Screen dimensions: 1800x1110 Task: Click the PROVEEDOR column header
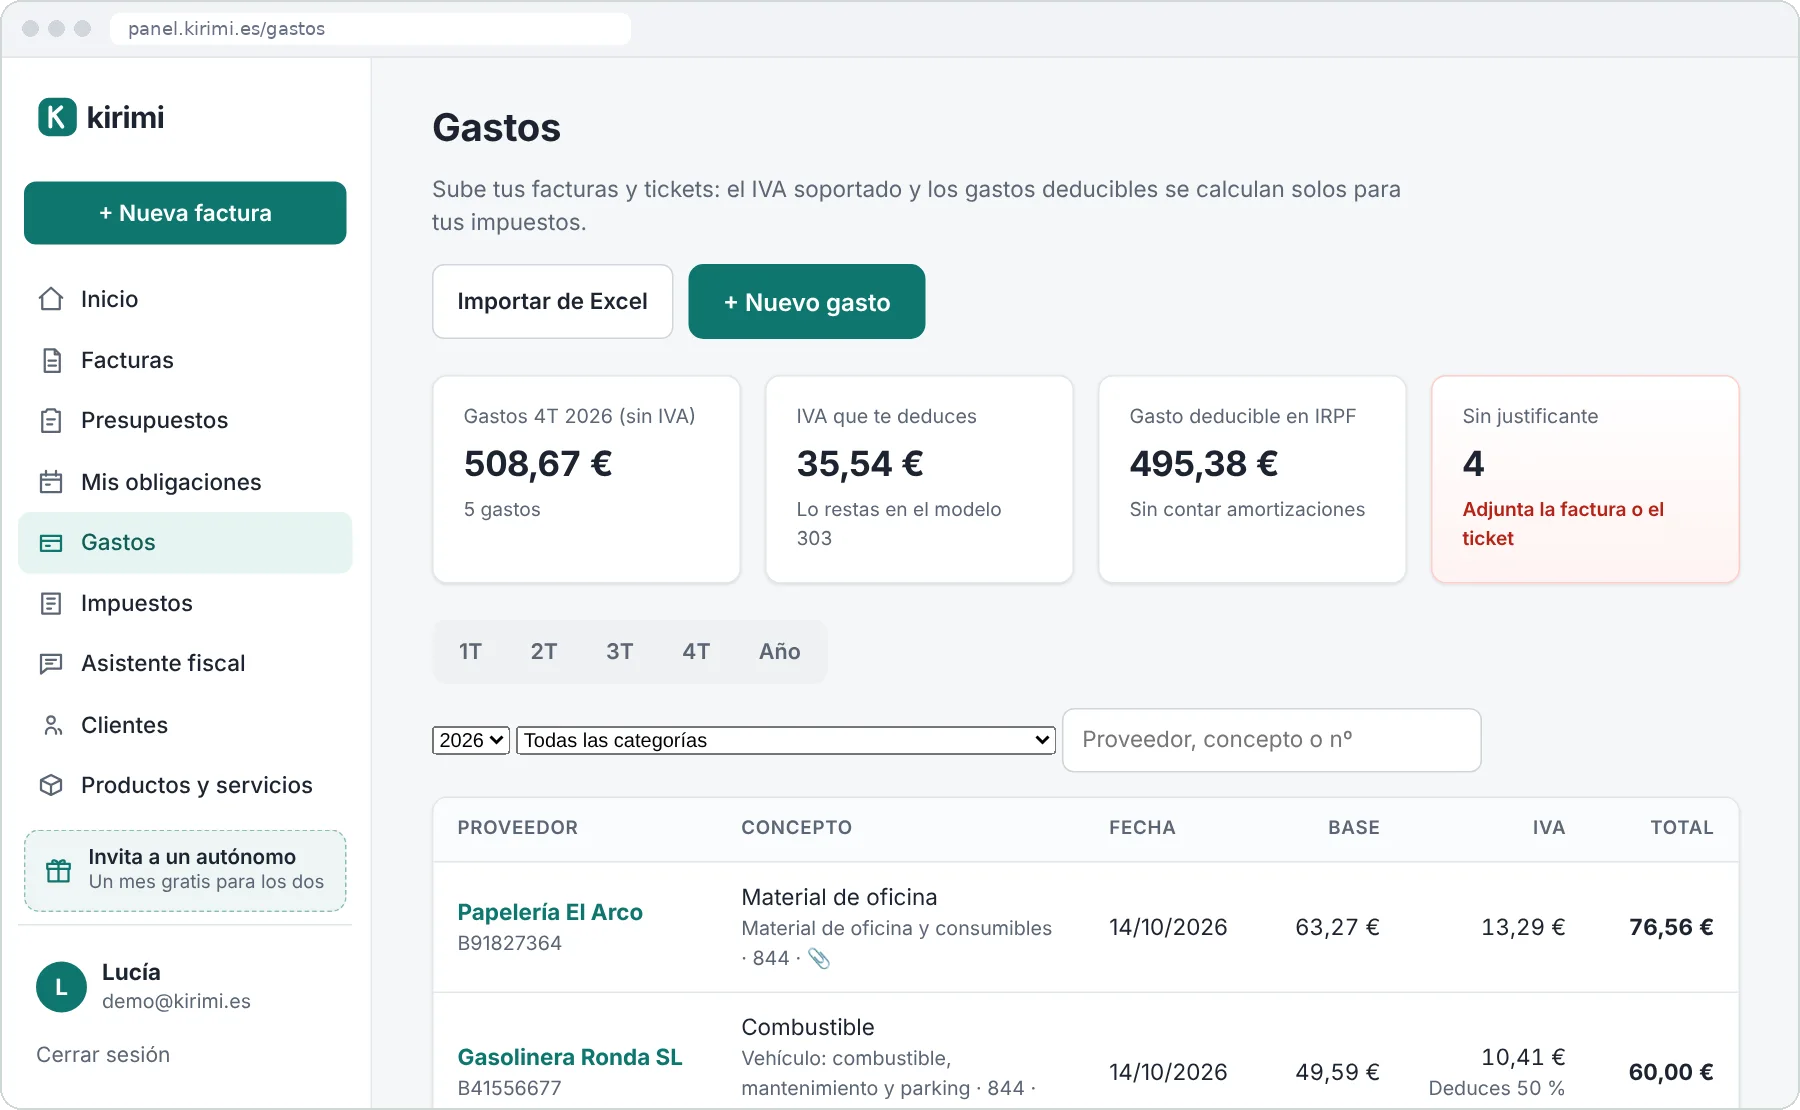(518, 828)
